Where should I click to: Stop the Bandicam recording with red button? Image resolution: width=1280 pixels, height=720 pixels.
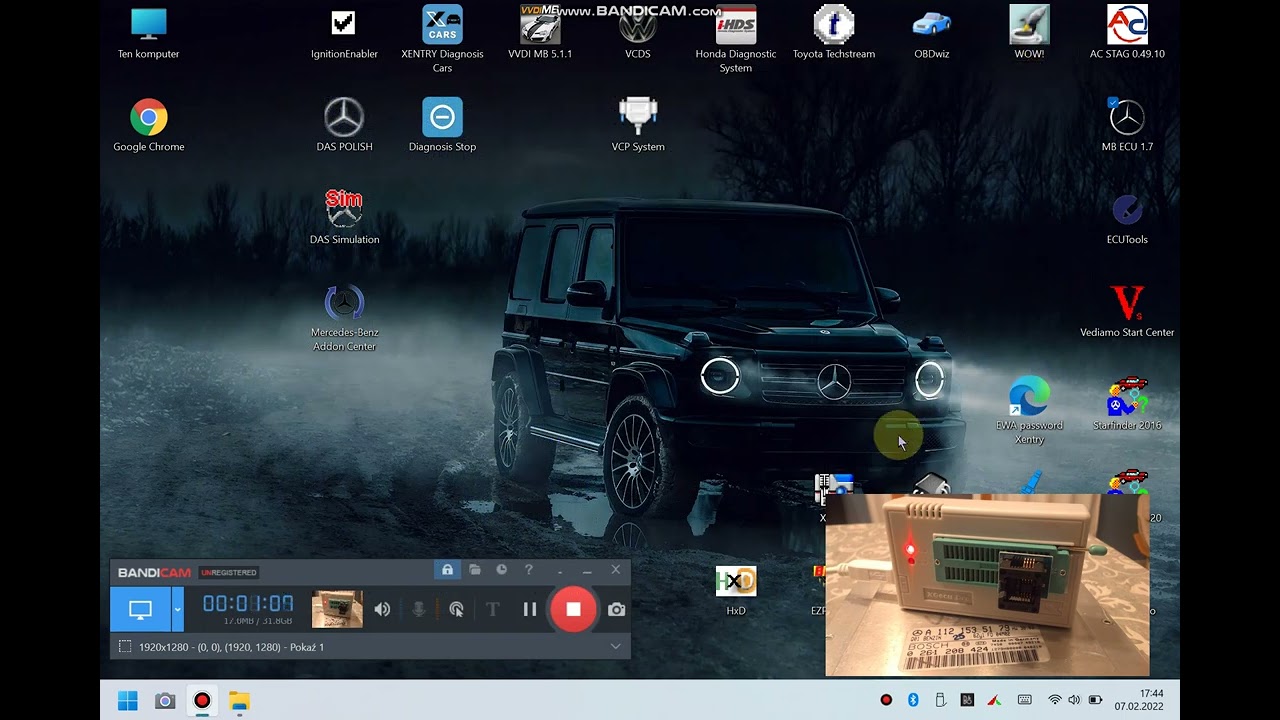[573, 609]
